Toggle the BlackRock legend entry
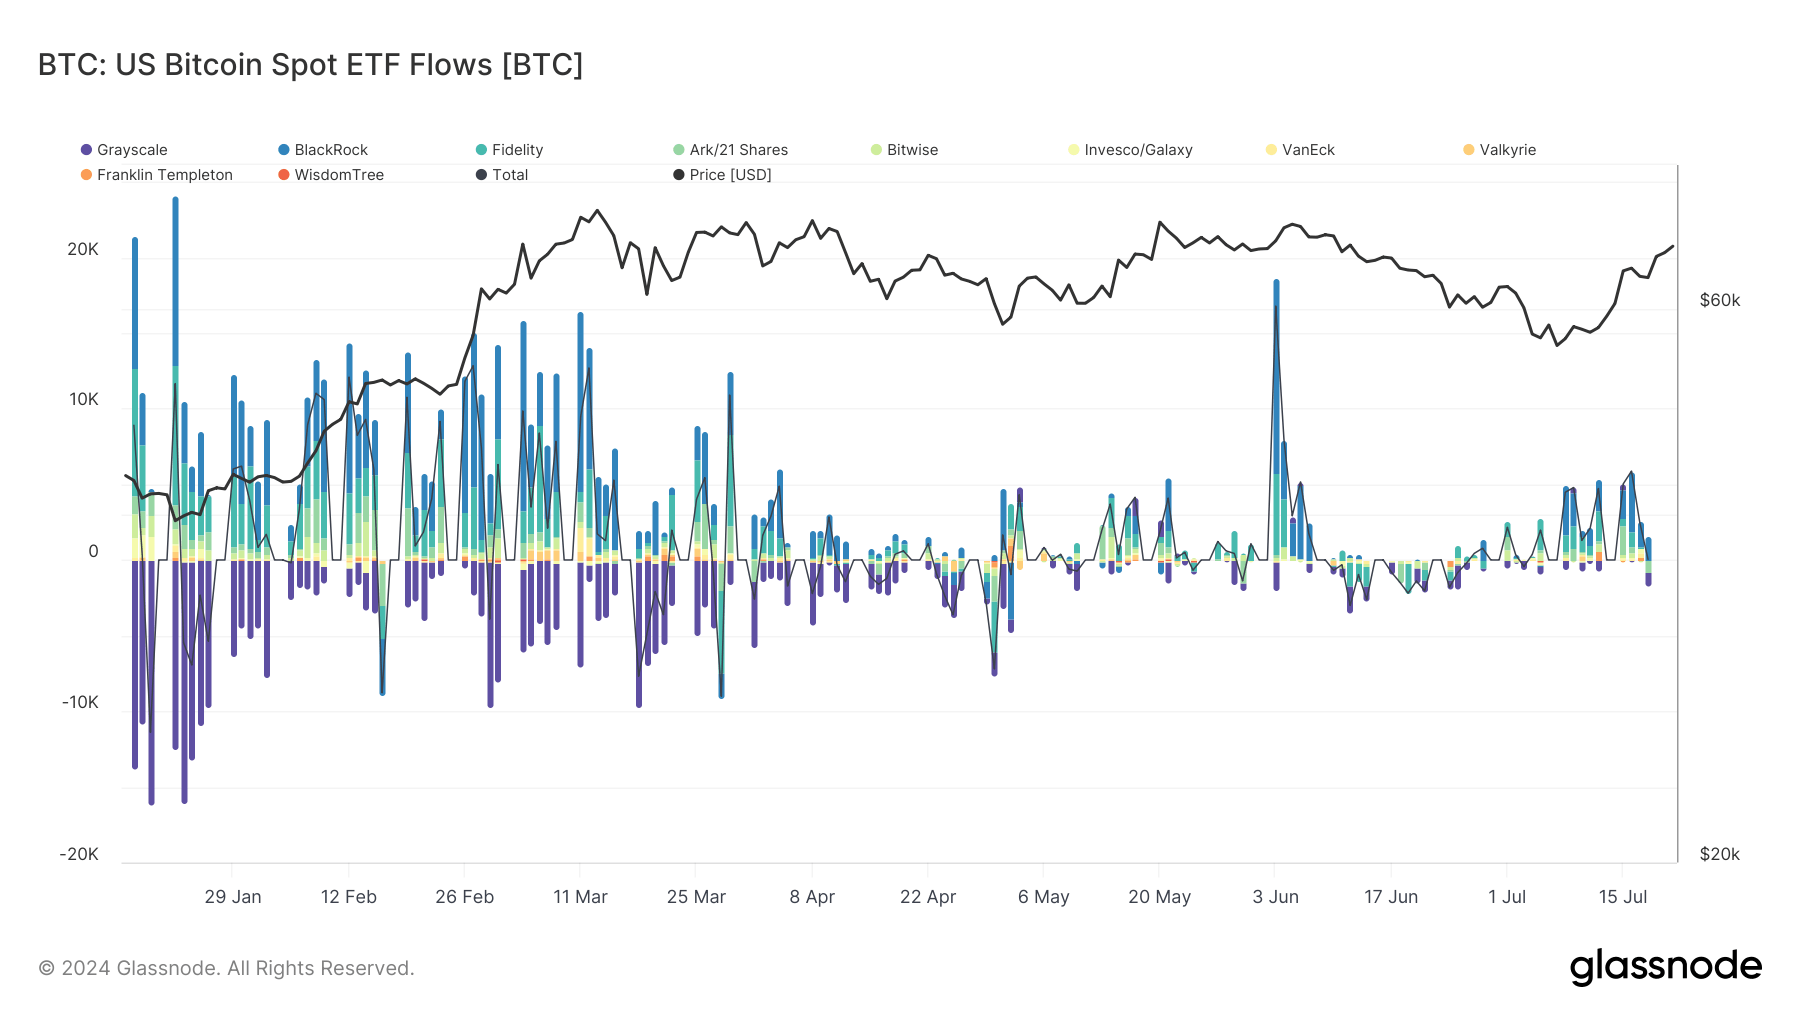This screenshot has height=1013, width=1800. [323, 150]
